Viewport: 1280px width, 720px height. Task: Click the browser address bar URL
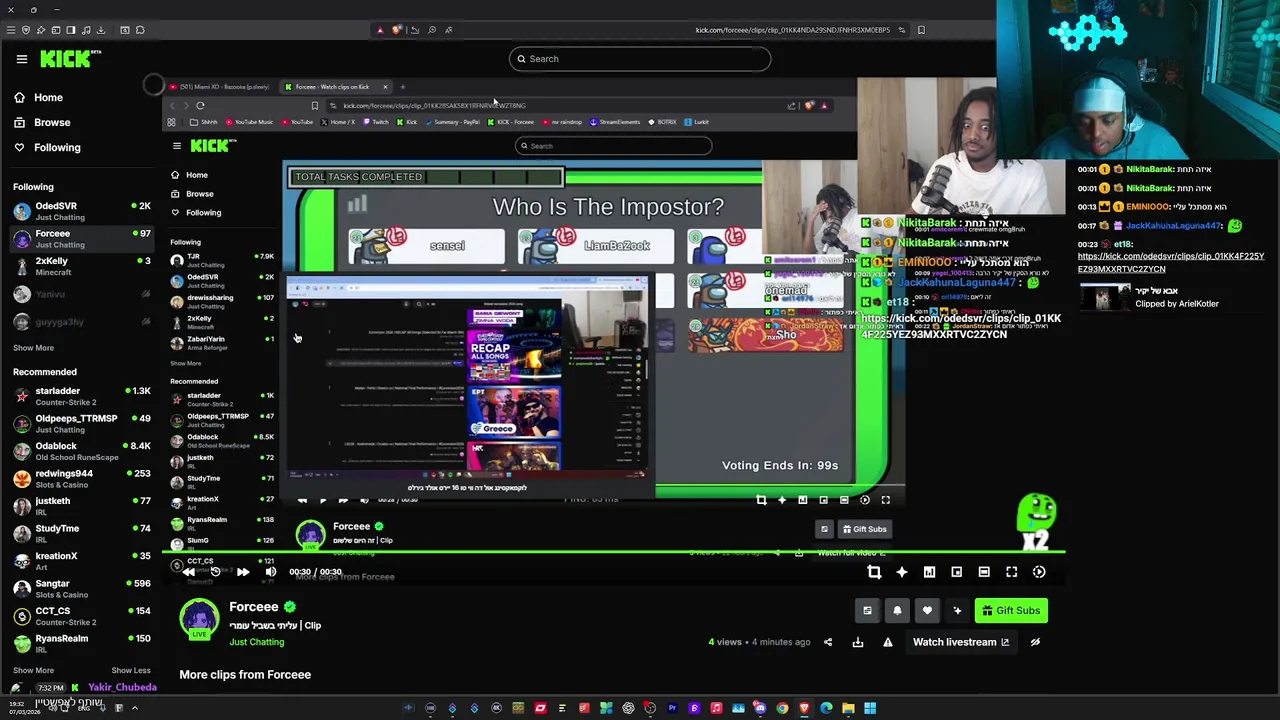[x=793, y=30]
